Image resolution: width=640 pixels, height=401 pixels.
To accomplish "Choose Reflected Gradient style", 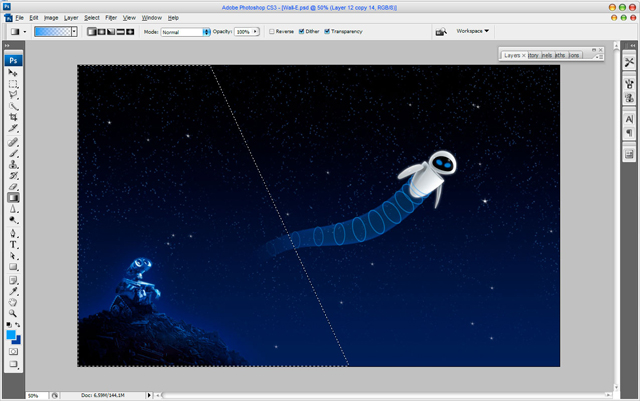I will [120, 32].
